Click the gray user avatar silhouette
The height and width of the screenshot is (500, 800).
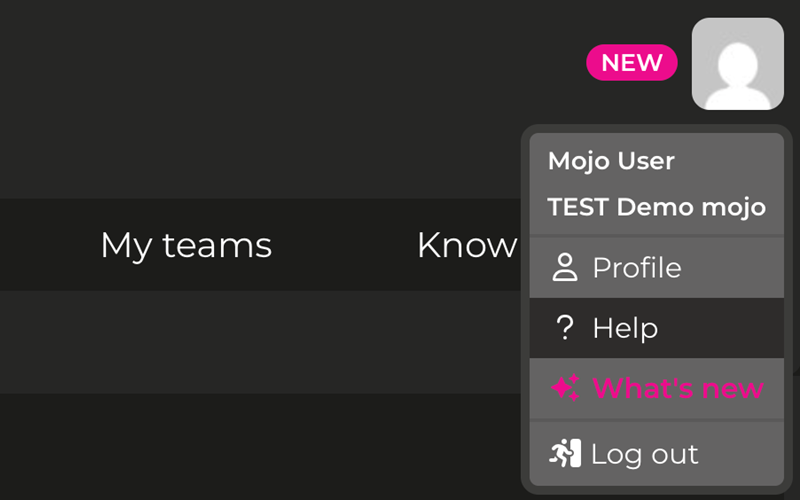(738, 64)
